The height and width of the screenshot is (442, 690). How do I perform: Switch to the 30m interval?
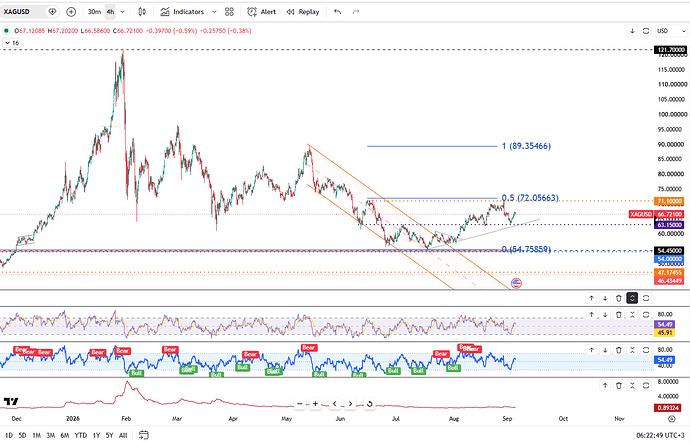(94, 12)
